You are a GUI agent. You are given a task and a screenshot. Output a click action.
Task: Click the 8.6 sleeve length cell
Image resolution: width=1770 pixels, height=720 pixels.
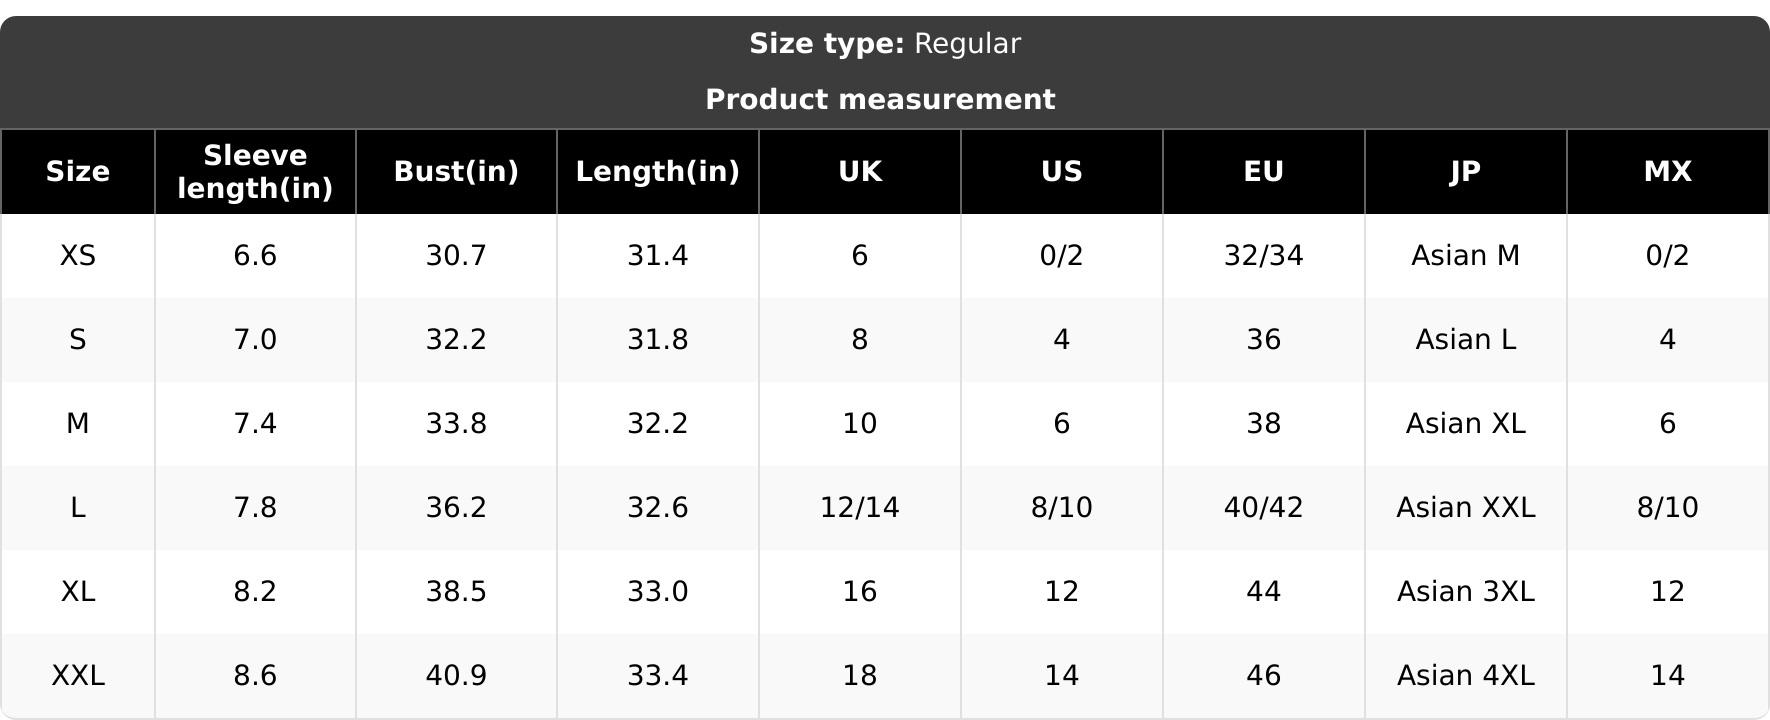[x=255, y=676]
